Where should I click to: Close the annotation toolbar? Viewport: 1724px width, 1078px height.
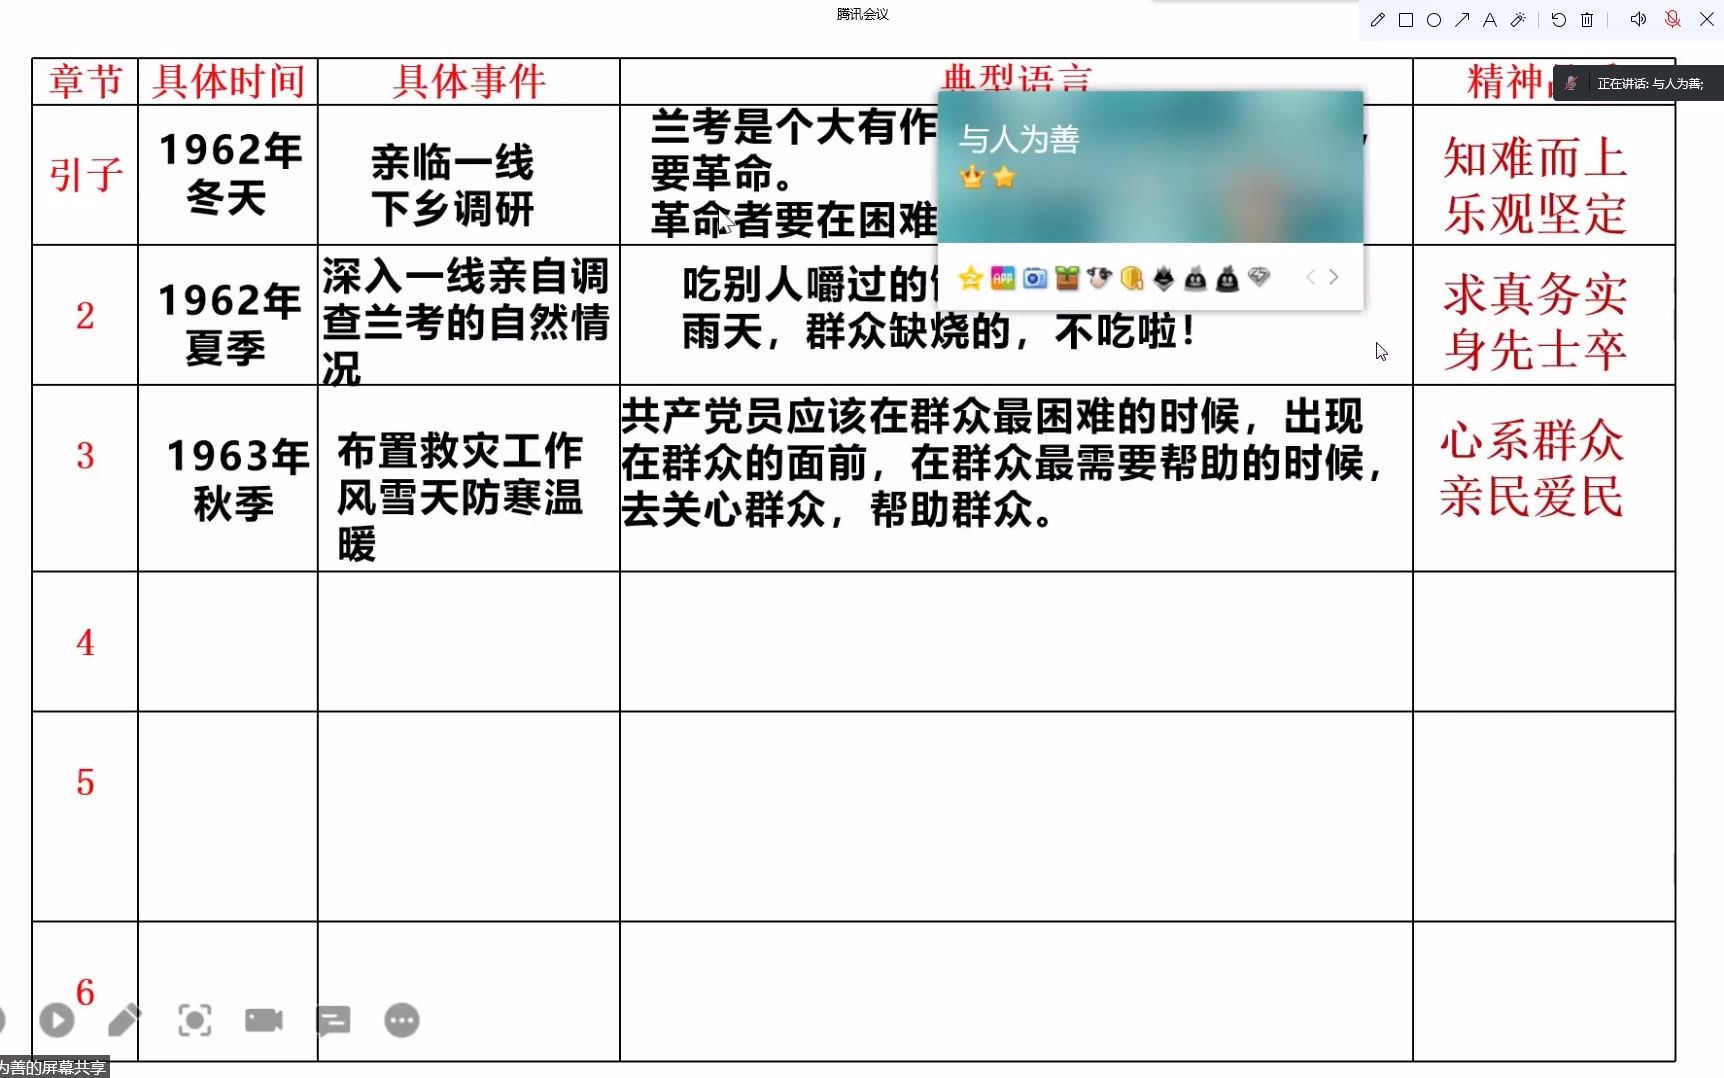click(1707, 19)
